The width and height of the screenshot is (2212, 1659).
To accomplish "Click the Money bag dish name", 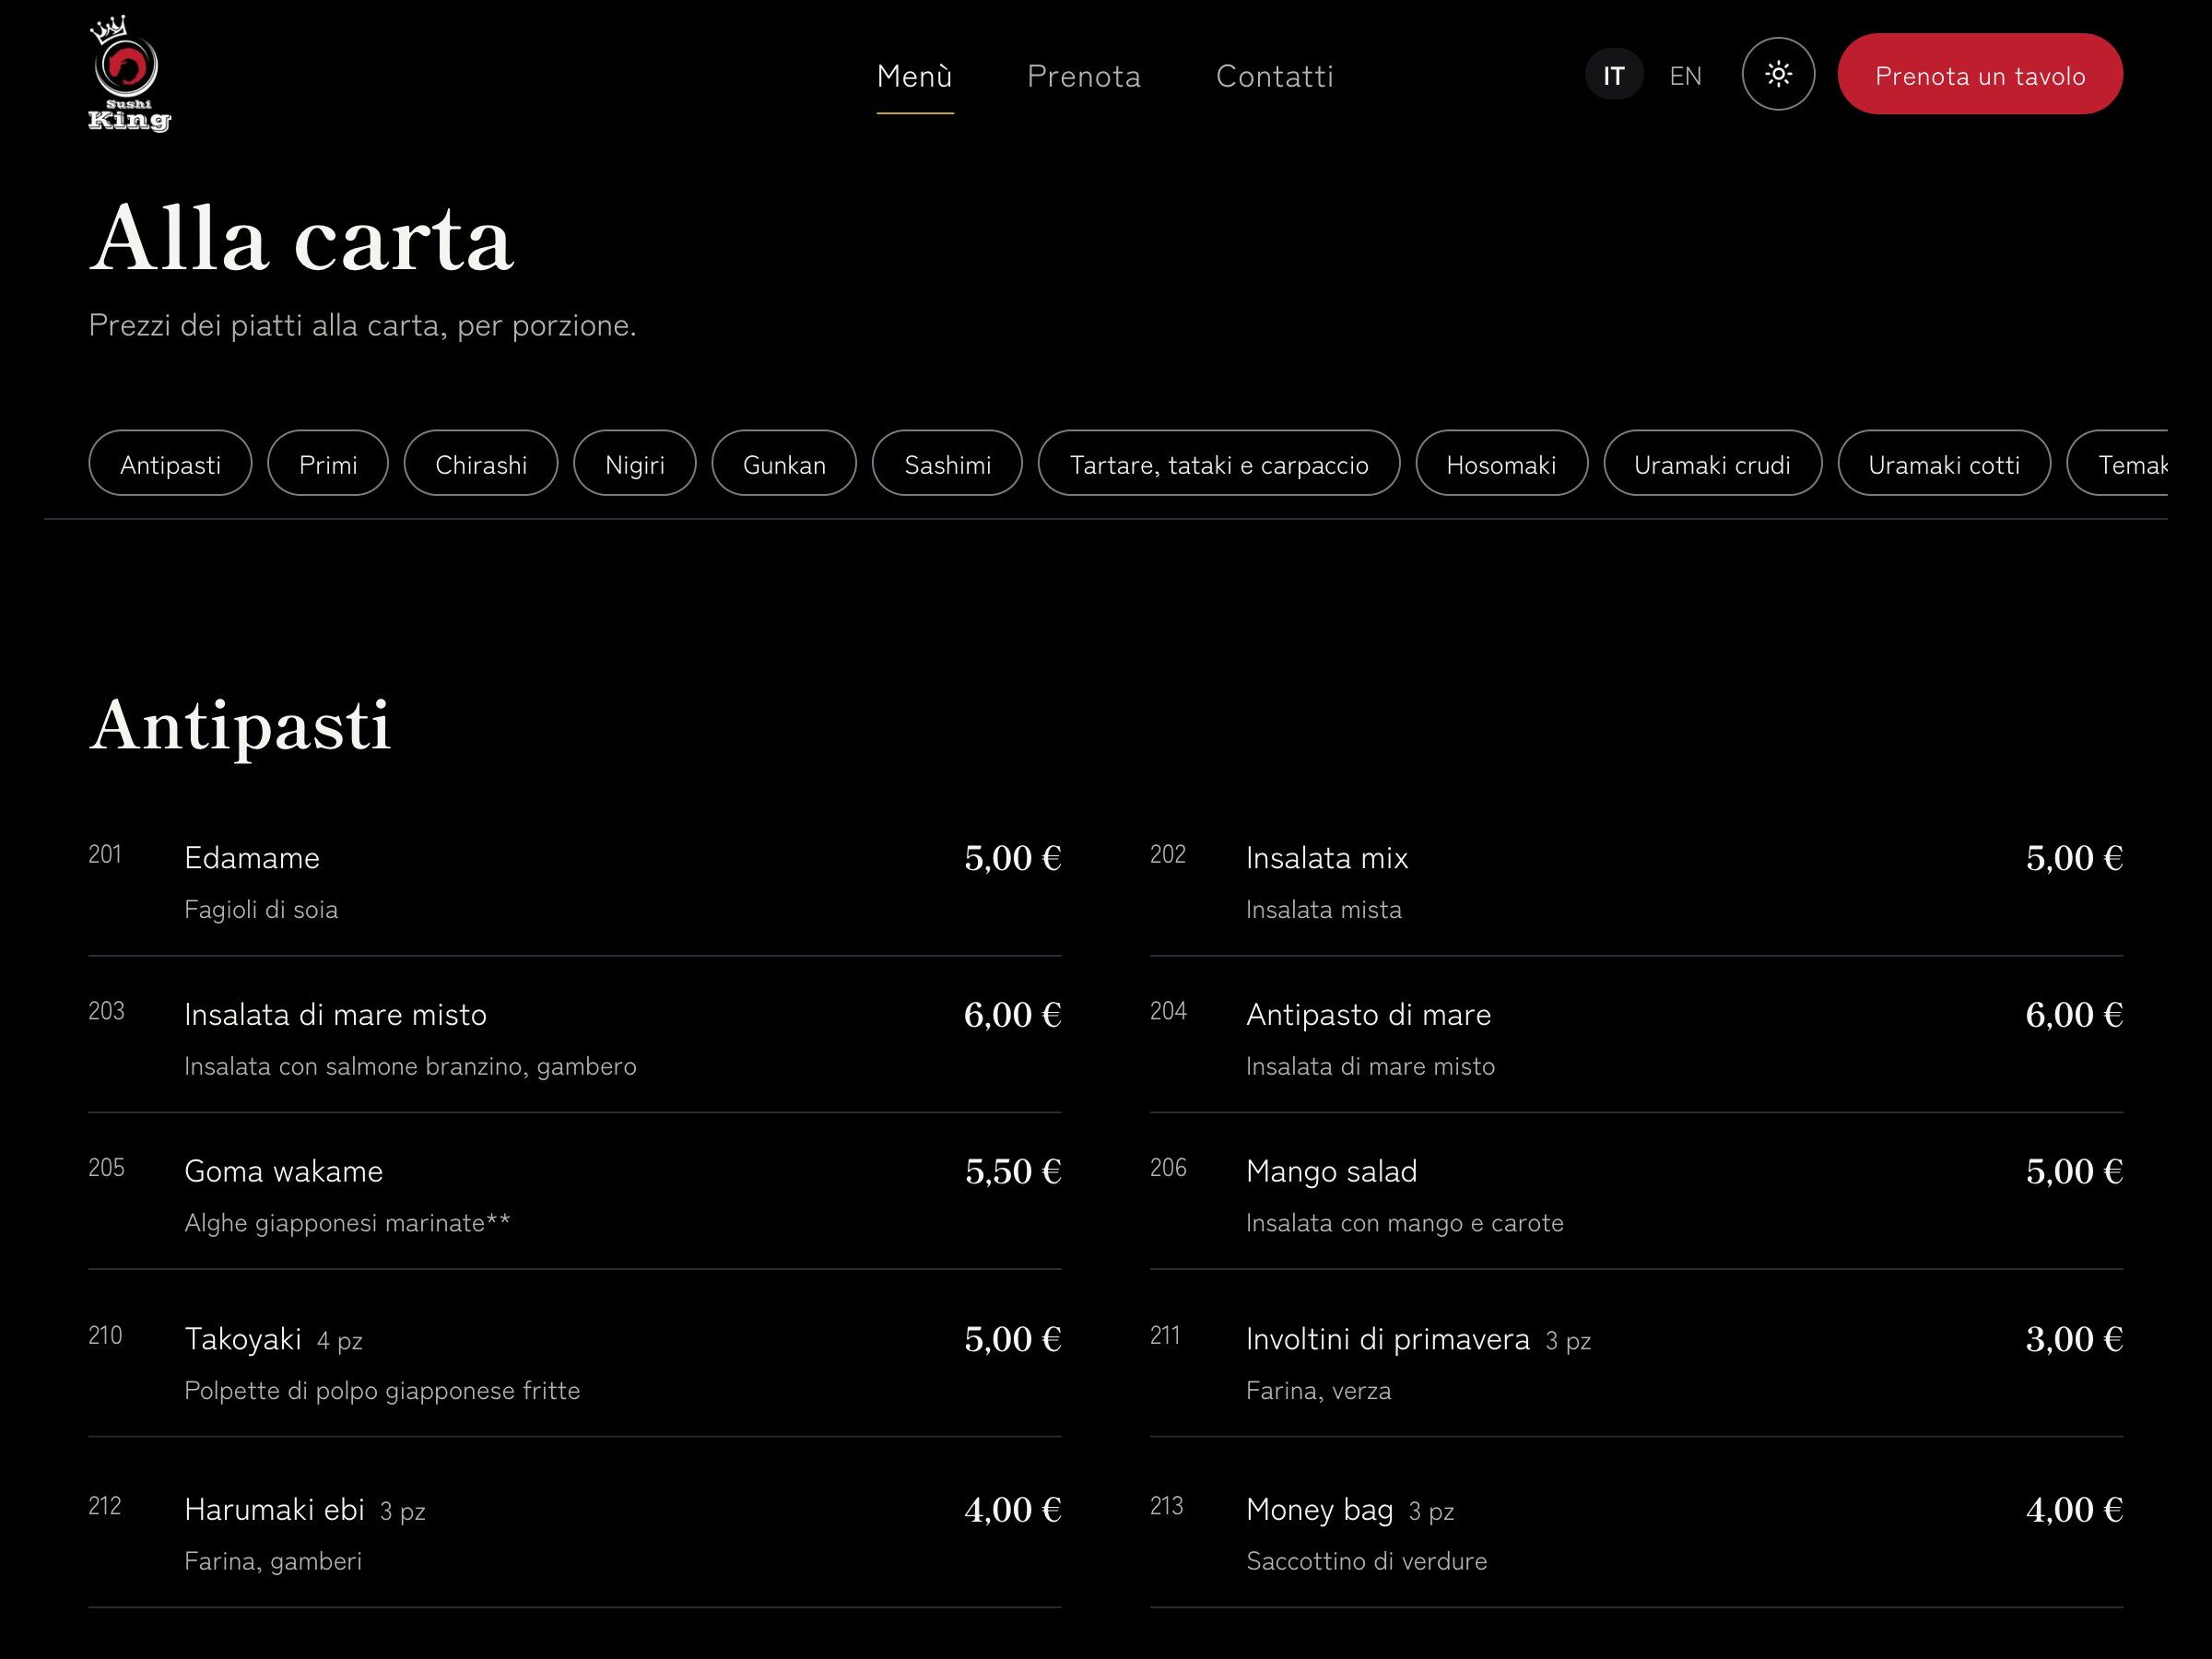I will [x=1319, y=1510].
